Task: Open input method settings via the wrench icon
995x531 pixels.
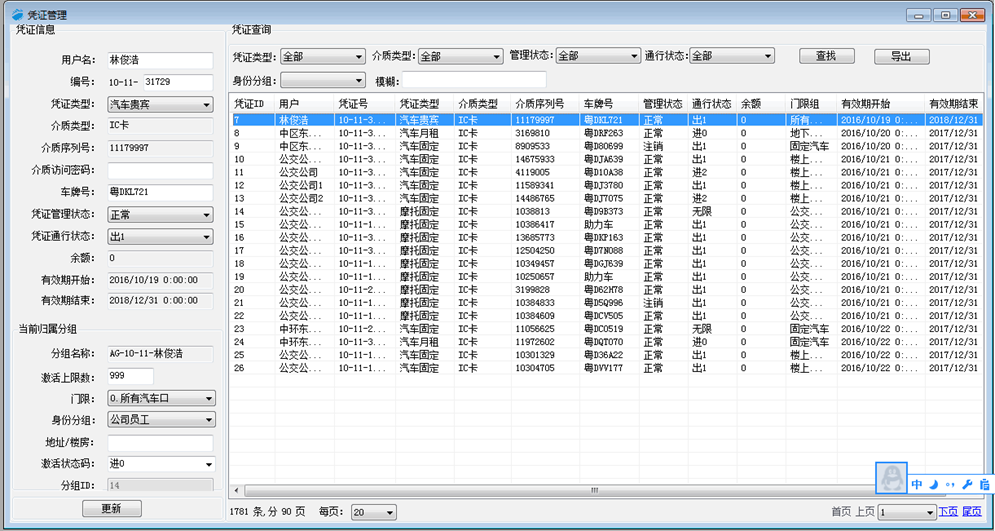Action: coord(967,485)
